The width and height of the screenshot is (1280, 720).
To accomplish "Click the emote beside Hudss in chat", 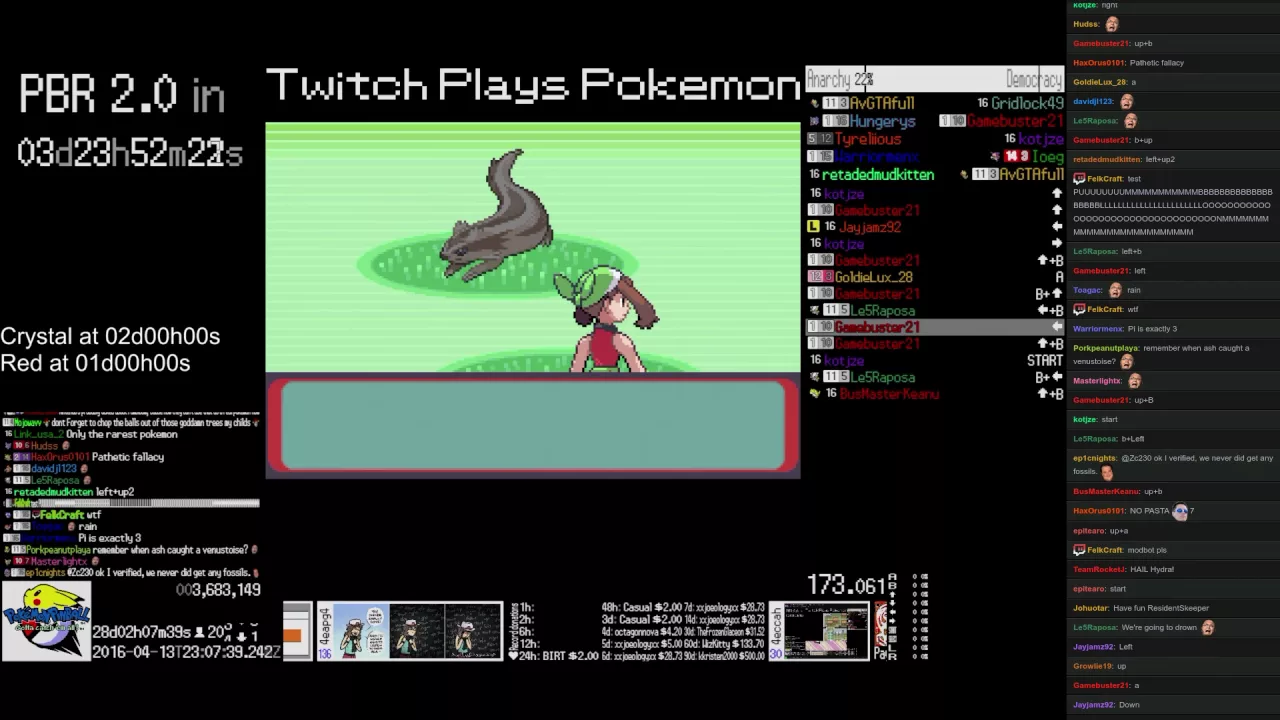I will click(1111, 24).
